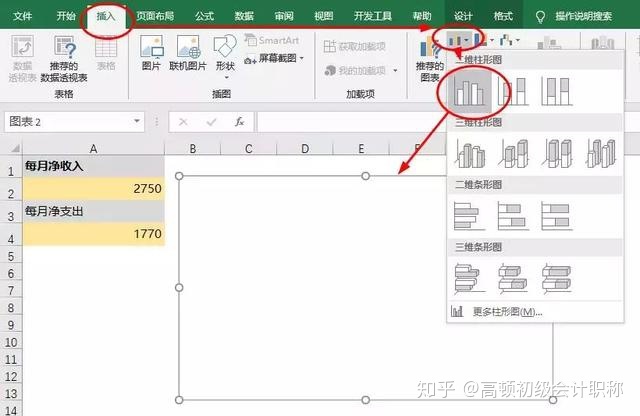Screen dimensions: 640x416
Task: Open the 公式 tab
Action: (x=204, y=16)
